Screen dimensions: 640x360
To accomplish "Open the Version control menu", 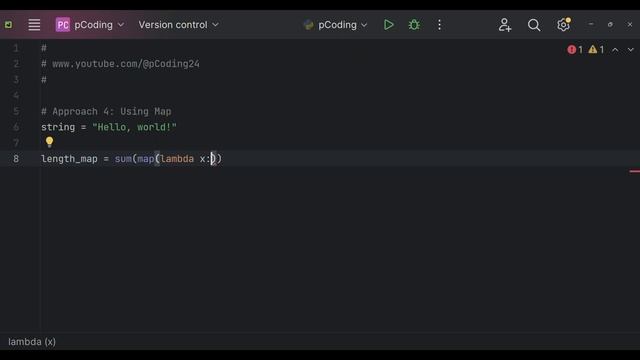I will [x=178, y=25].
